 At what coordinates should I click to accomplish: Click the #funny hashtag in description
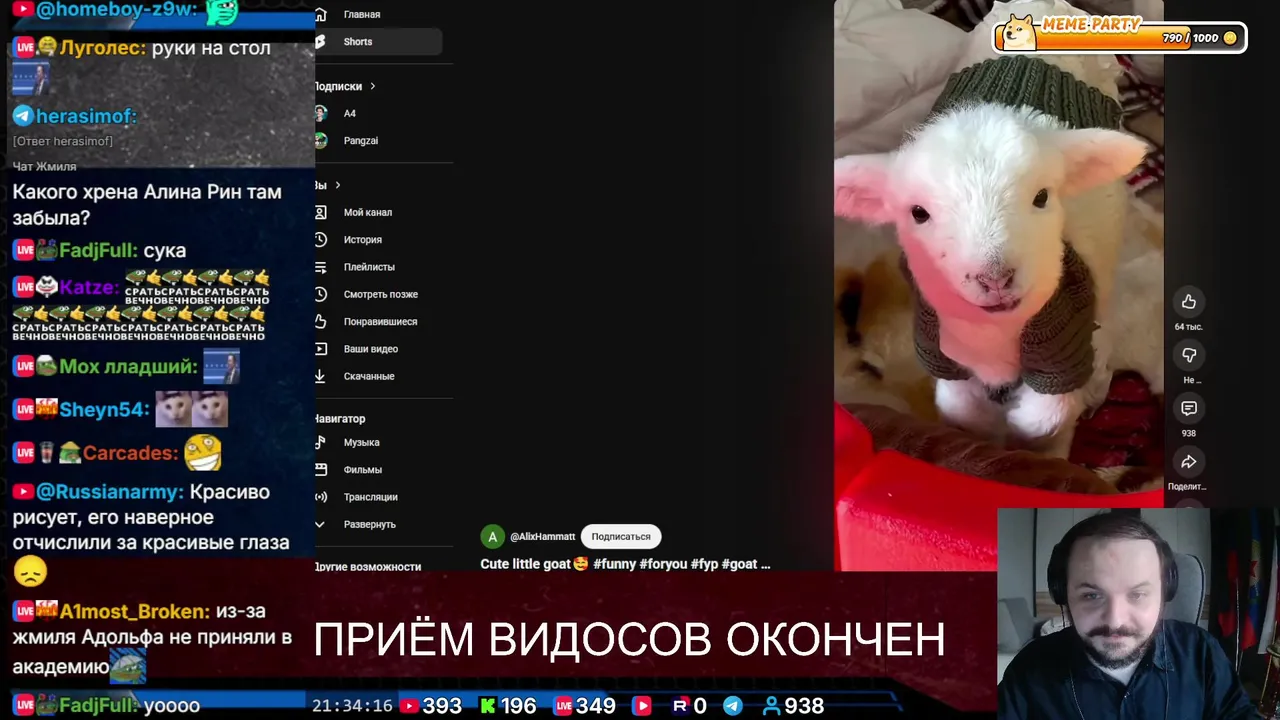pos(614,564)
